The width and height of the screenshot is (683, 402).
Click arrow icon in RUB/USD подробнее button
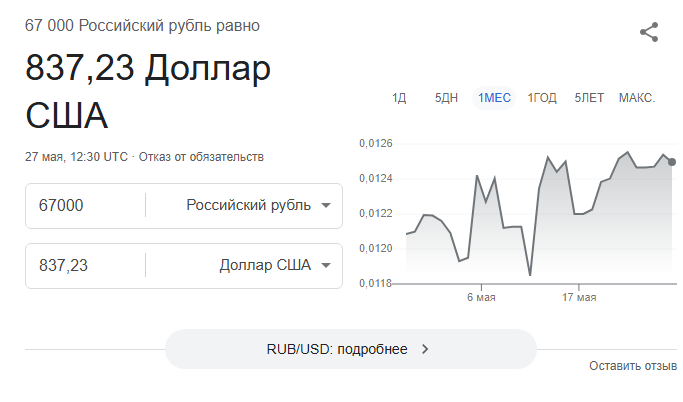[425, 349]
